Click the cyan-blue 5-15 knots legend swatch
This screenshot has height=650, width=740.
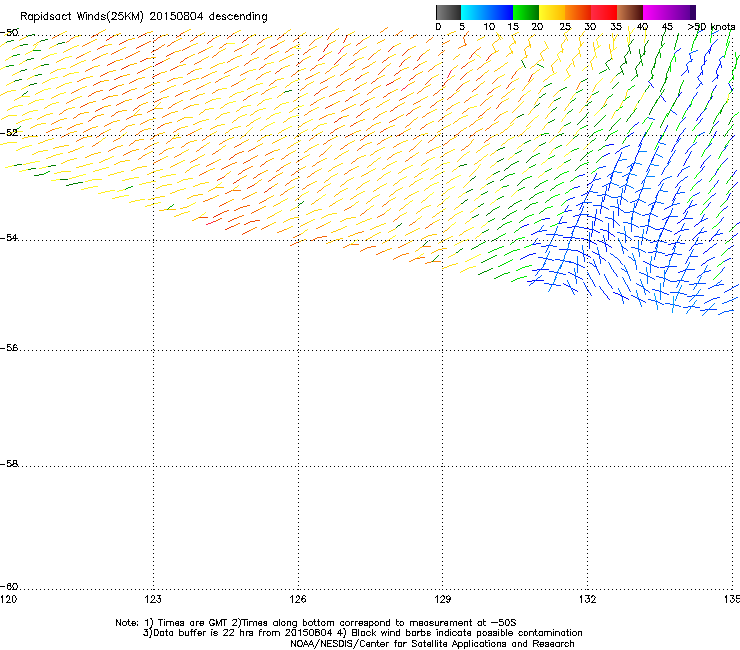[x=487, y=12]
